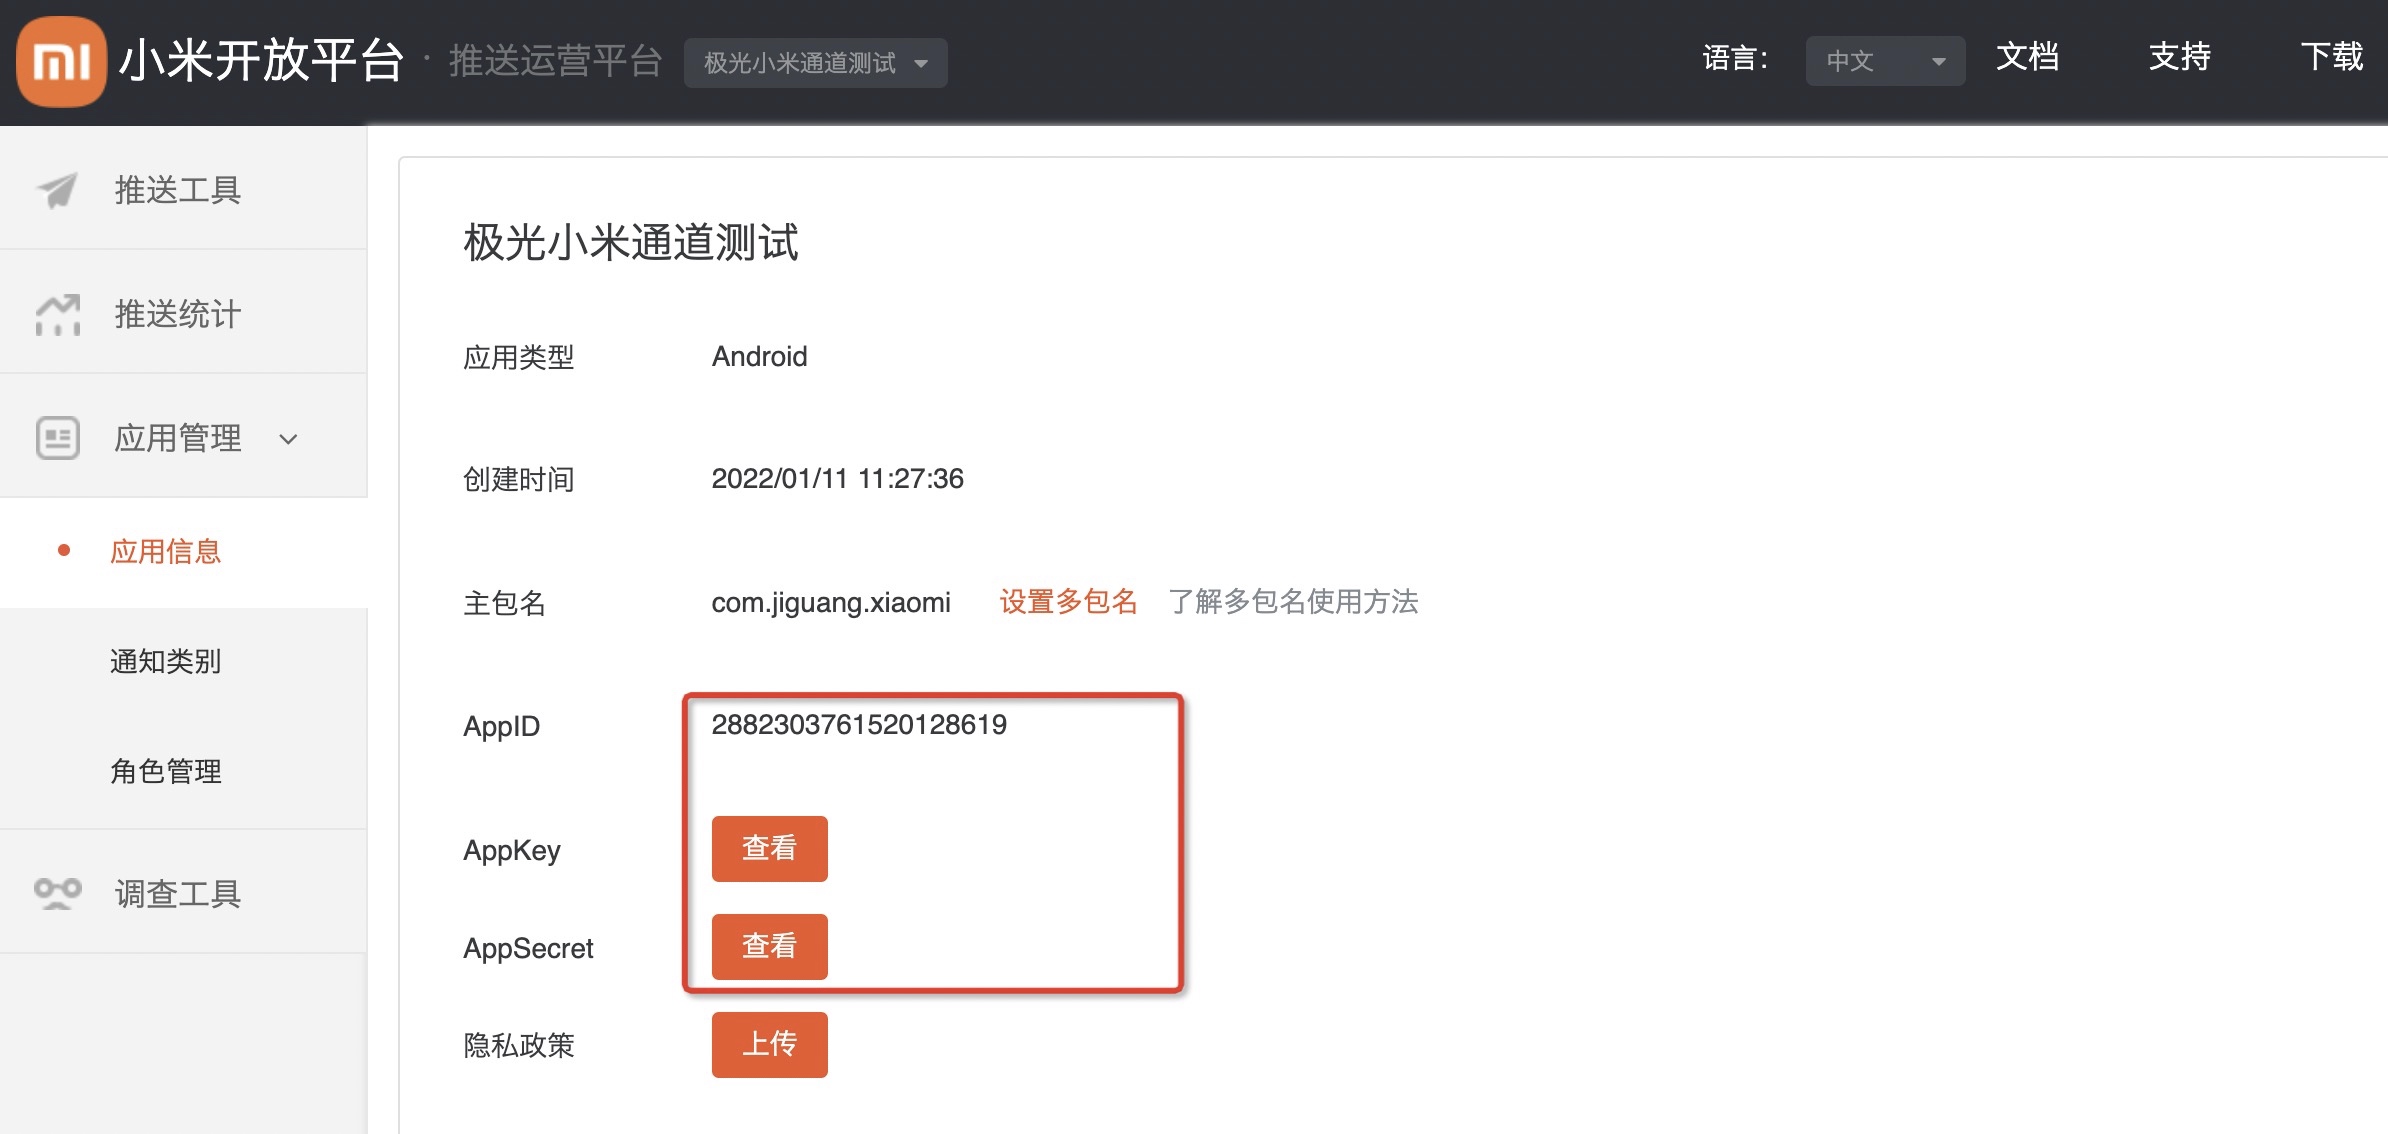Click the push statistics chart icon
The width and height of the screenshot is (2388, 1134).
57,315
